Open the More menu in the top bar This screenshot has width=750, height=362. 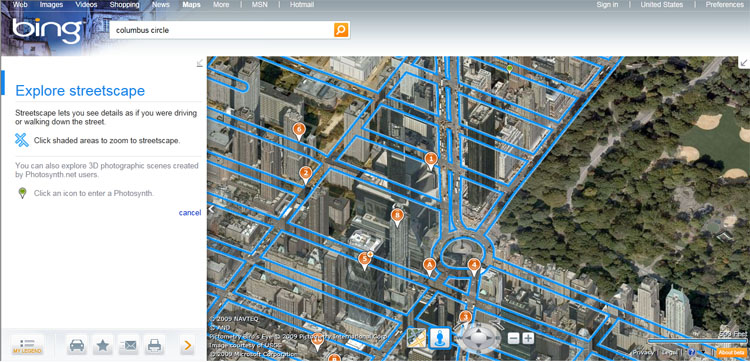[221, 5]
